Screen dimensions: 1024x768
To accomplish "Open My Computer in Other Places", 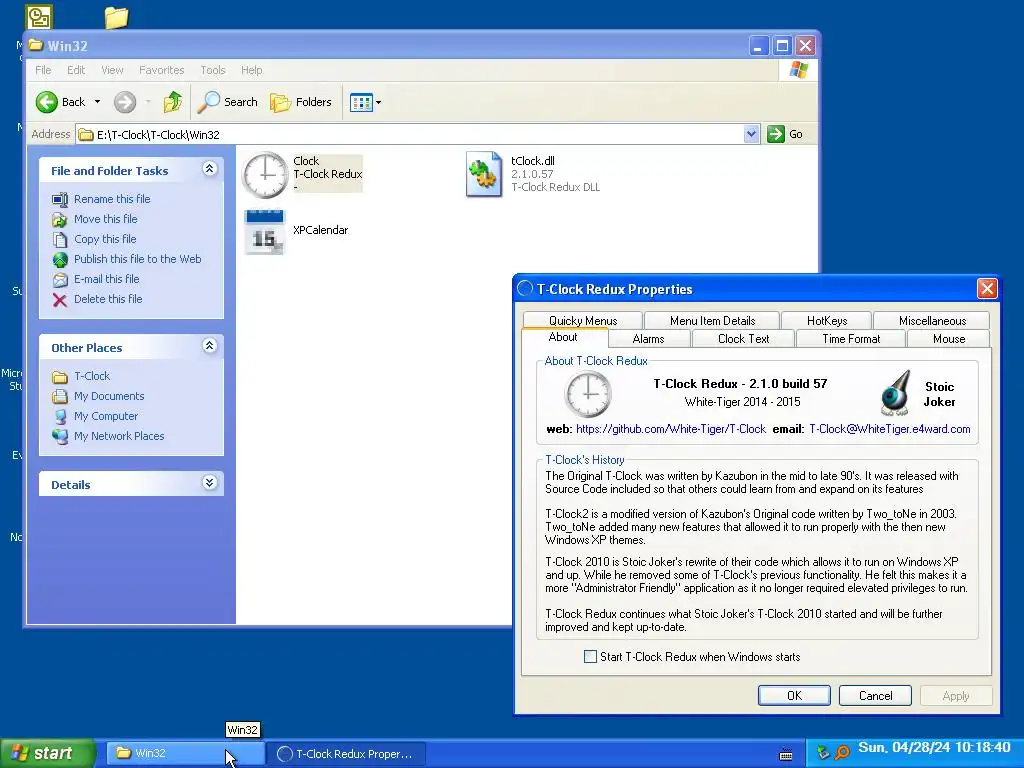I will [x=106, y=416].
